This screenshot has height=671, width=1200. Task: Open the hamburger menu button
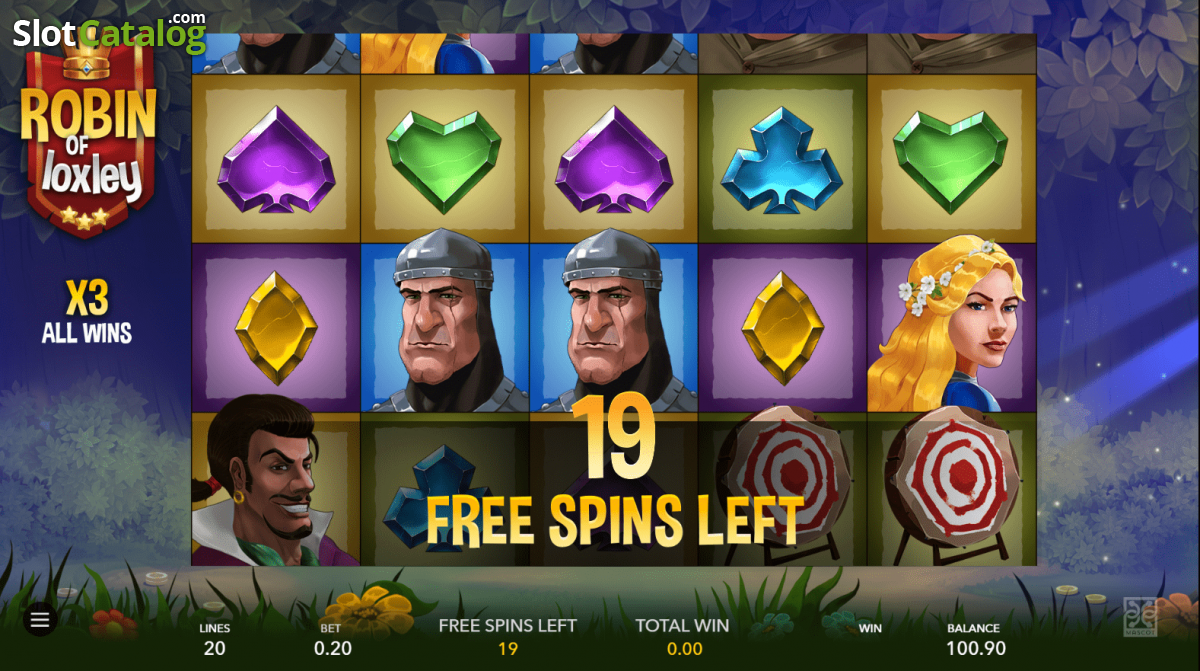pos(40,620)
